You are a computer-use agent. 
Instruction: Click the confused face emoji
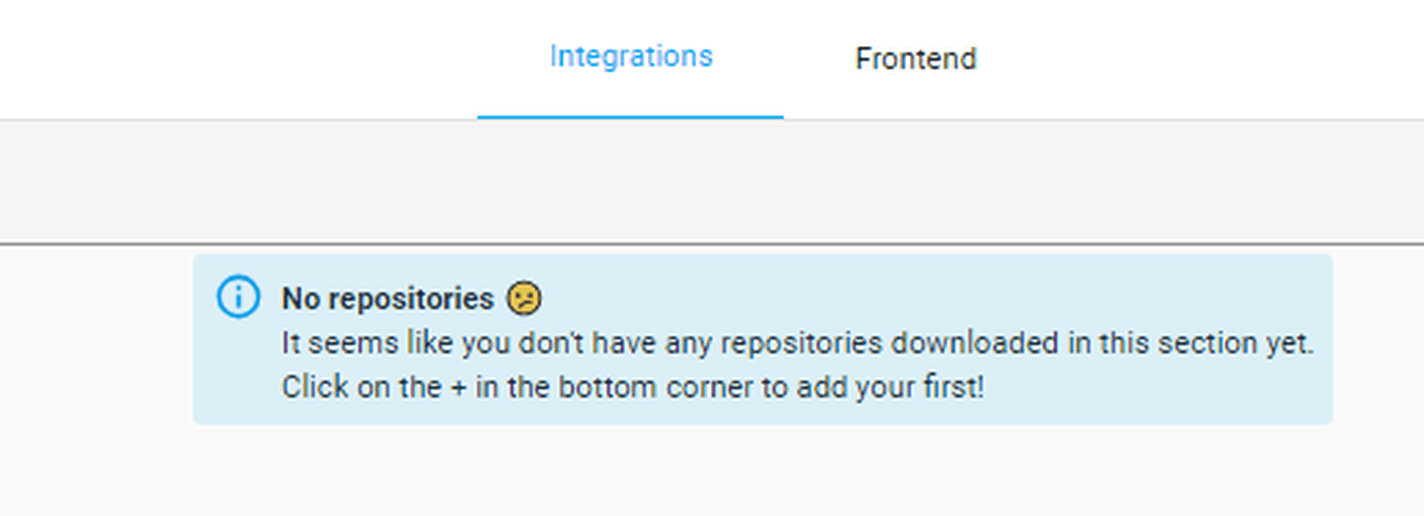tap(524, 298)
